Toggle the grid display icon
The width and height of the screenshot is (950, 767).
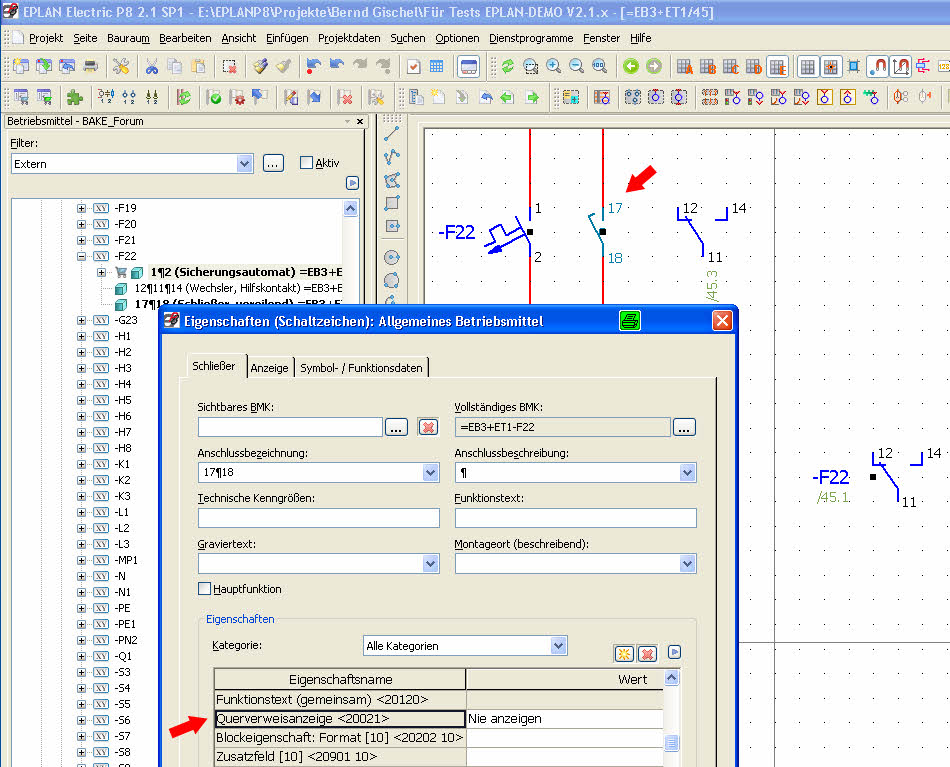(x=808, y=67)
